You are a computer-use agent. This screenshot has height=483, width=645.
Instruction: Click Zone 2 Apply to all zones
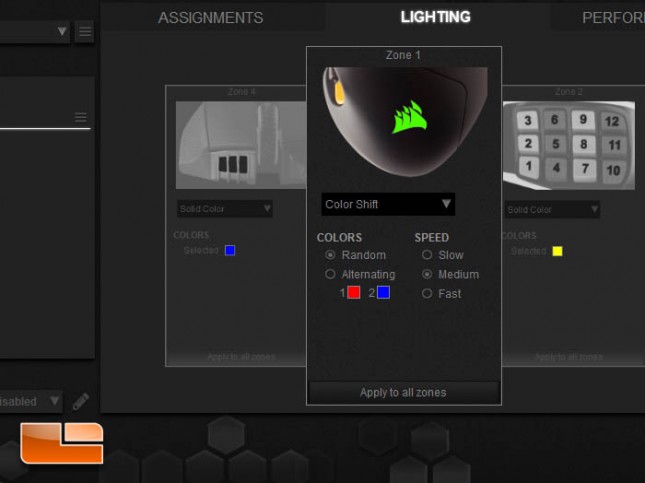pyautogui.click(x=568, y=357)
